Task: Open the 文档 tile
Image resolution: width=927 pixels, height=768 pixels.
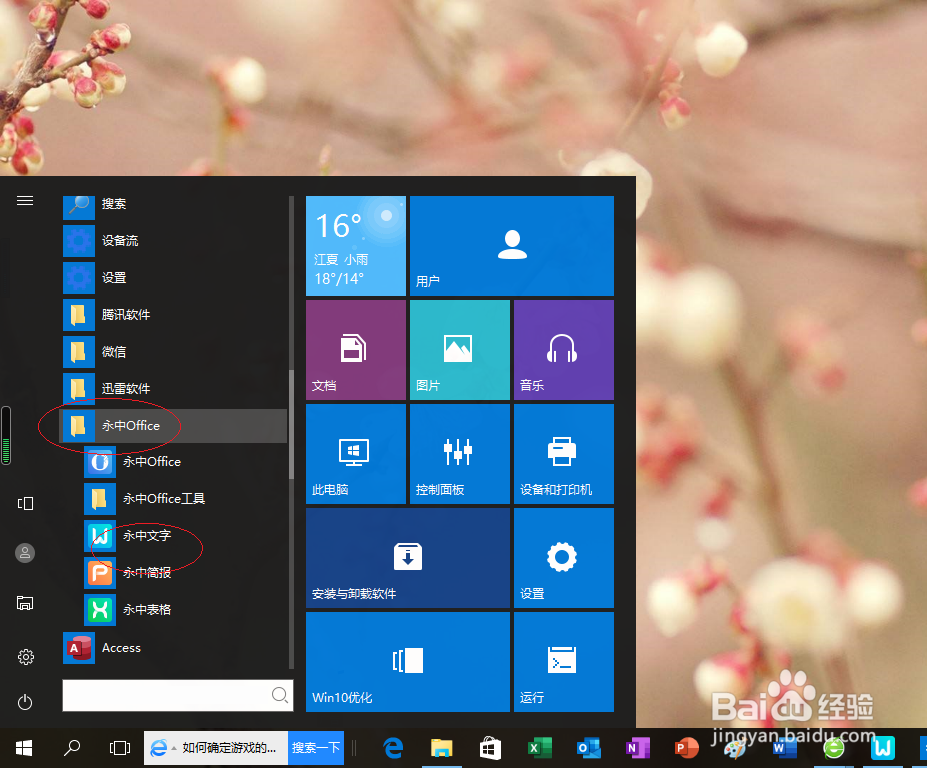Action: [356, 350]
